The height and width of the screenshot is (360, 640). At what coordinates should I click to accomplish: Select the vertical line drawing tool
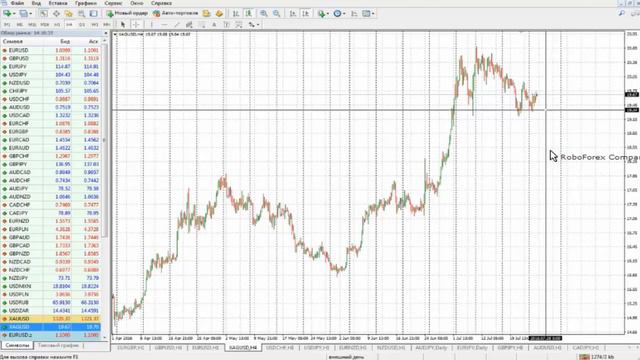point(151,24)
